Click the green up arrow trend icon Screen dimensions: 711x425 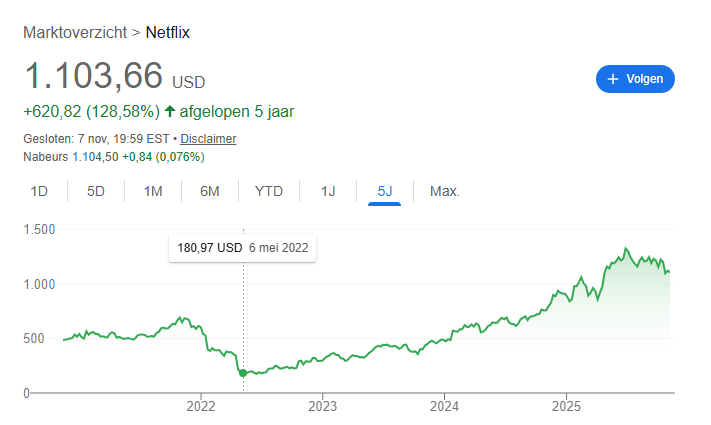click(170, 111)
